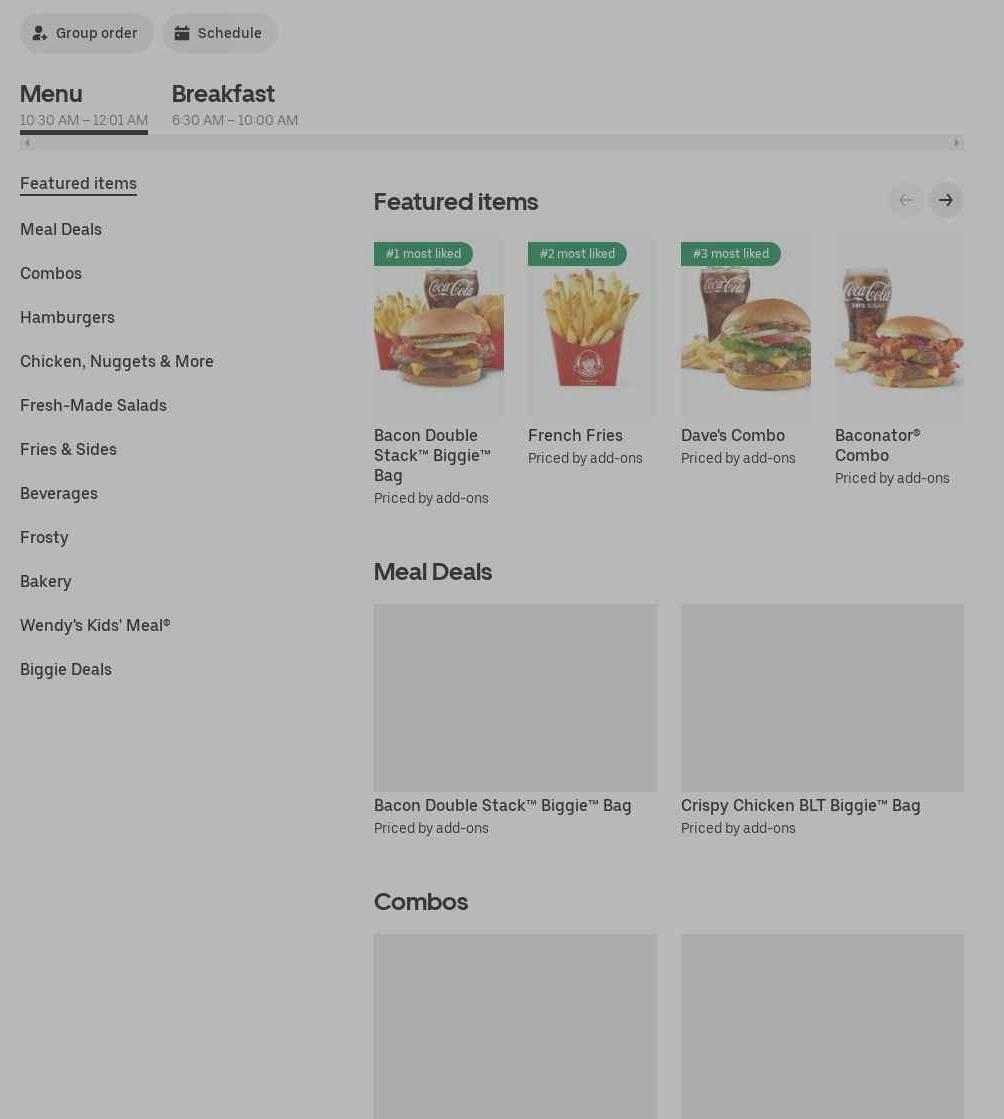Navigate to Wendy's Kids' Meal section
The height and width of the screenshot is (1119, 1004).
96,625
